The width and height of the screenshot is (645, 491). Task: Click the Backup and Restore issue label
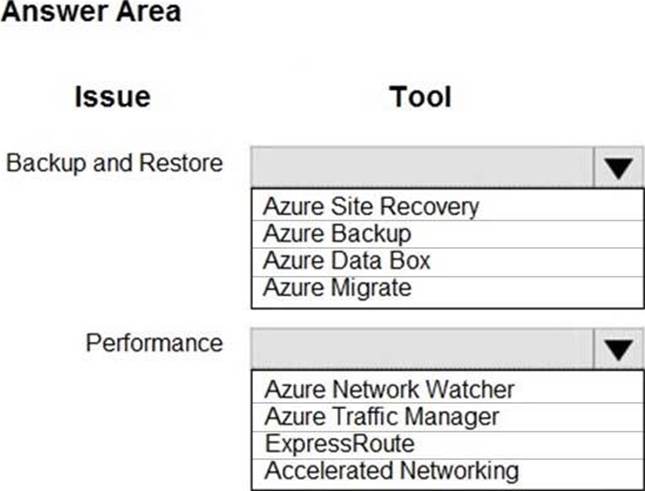[114, 162]
